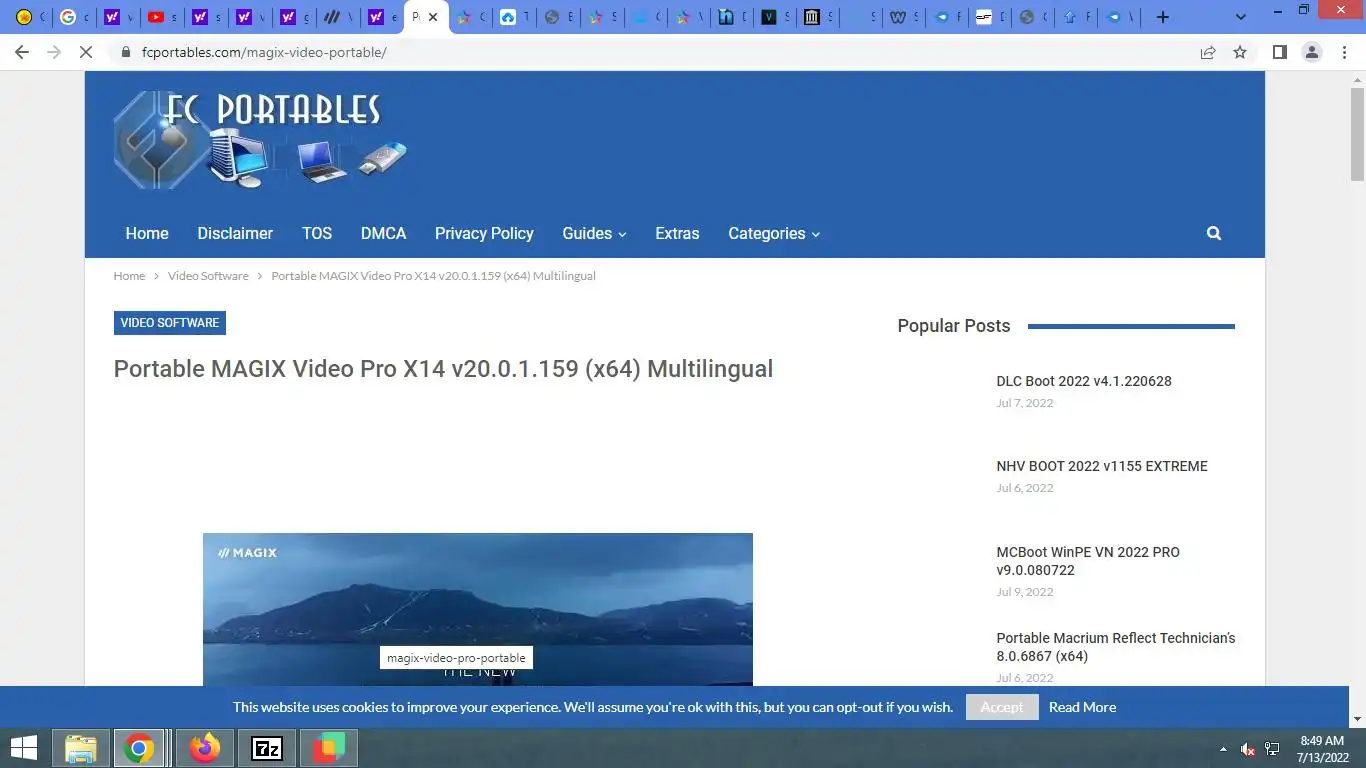Open the TOS menu item
Screen dimensions: 1366x768
click(x=317, y=233)
